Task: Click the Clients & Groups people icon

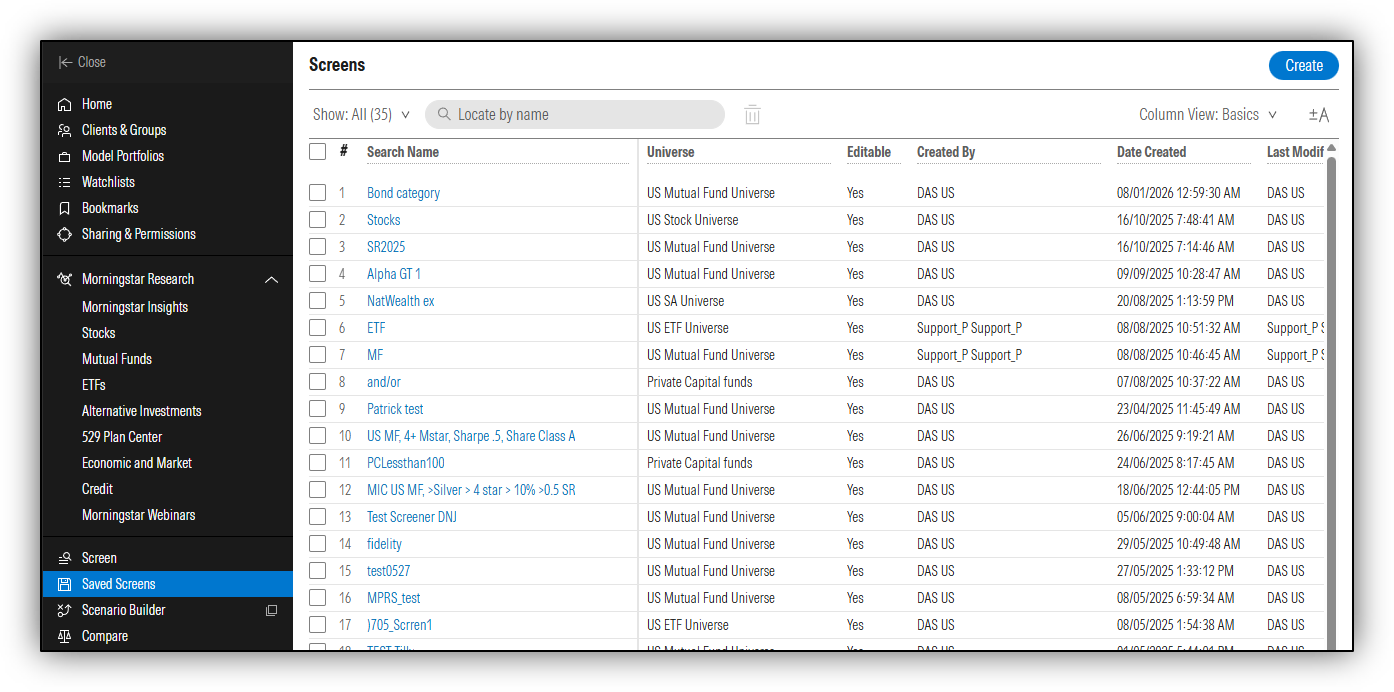Action: pyautogui.click(x=65, y=130)
